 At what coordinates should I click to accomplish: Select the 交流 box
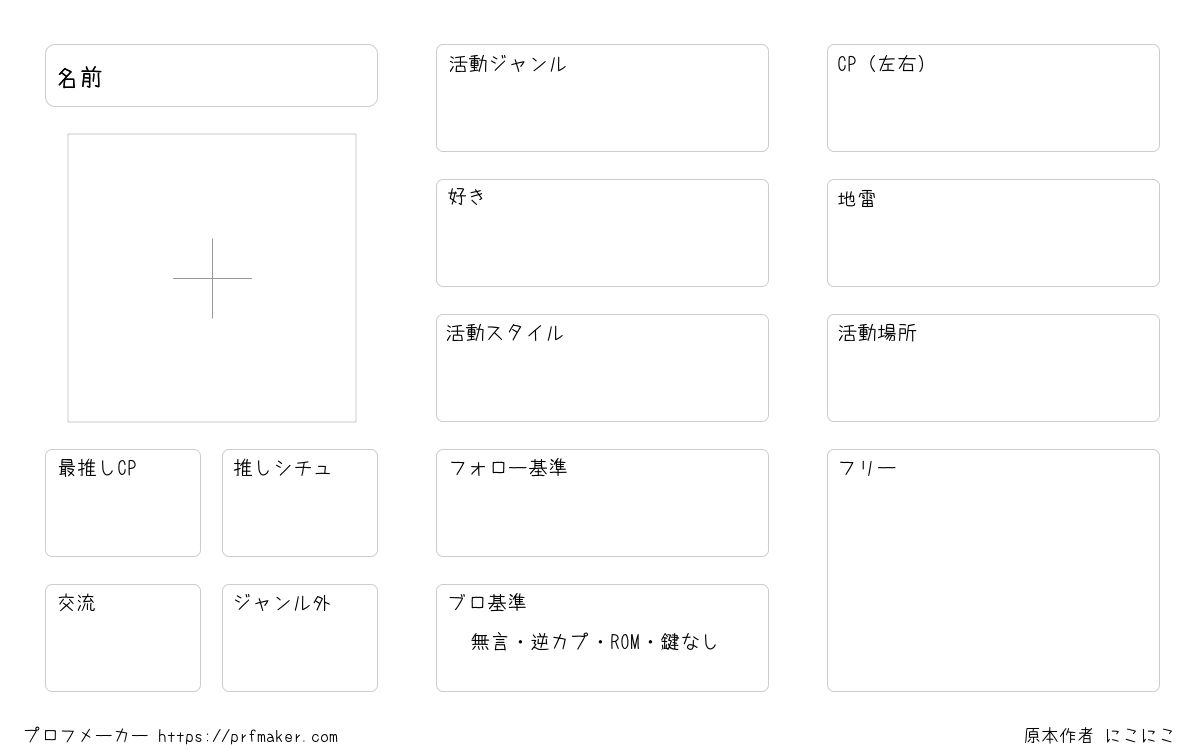[123, 638]
